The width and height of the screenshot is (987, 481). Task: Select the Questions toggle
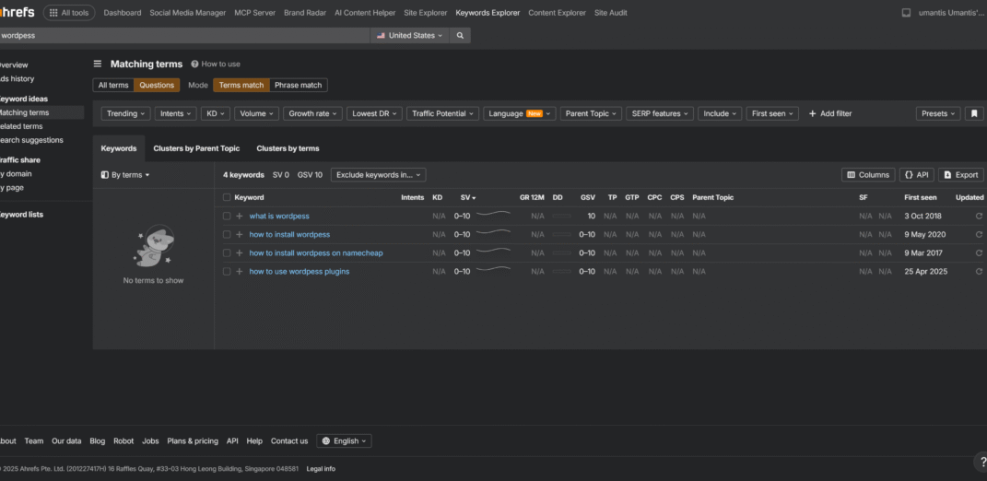pos(157,85)
